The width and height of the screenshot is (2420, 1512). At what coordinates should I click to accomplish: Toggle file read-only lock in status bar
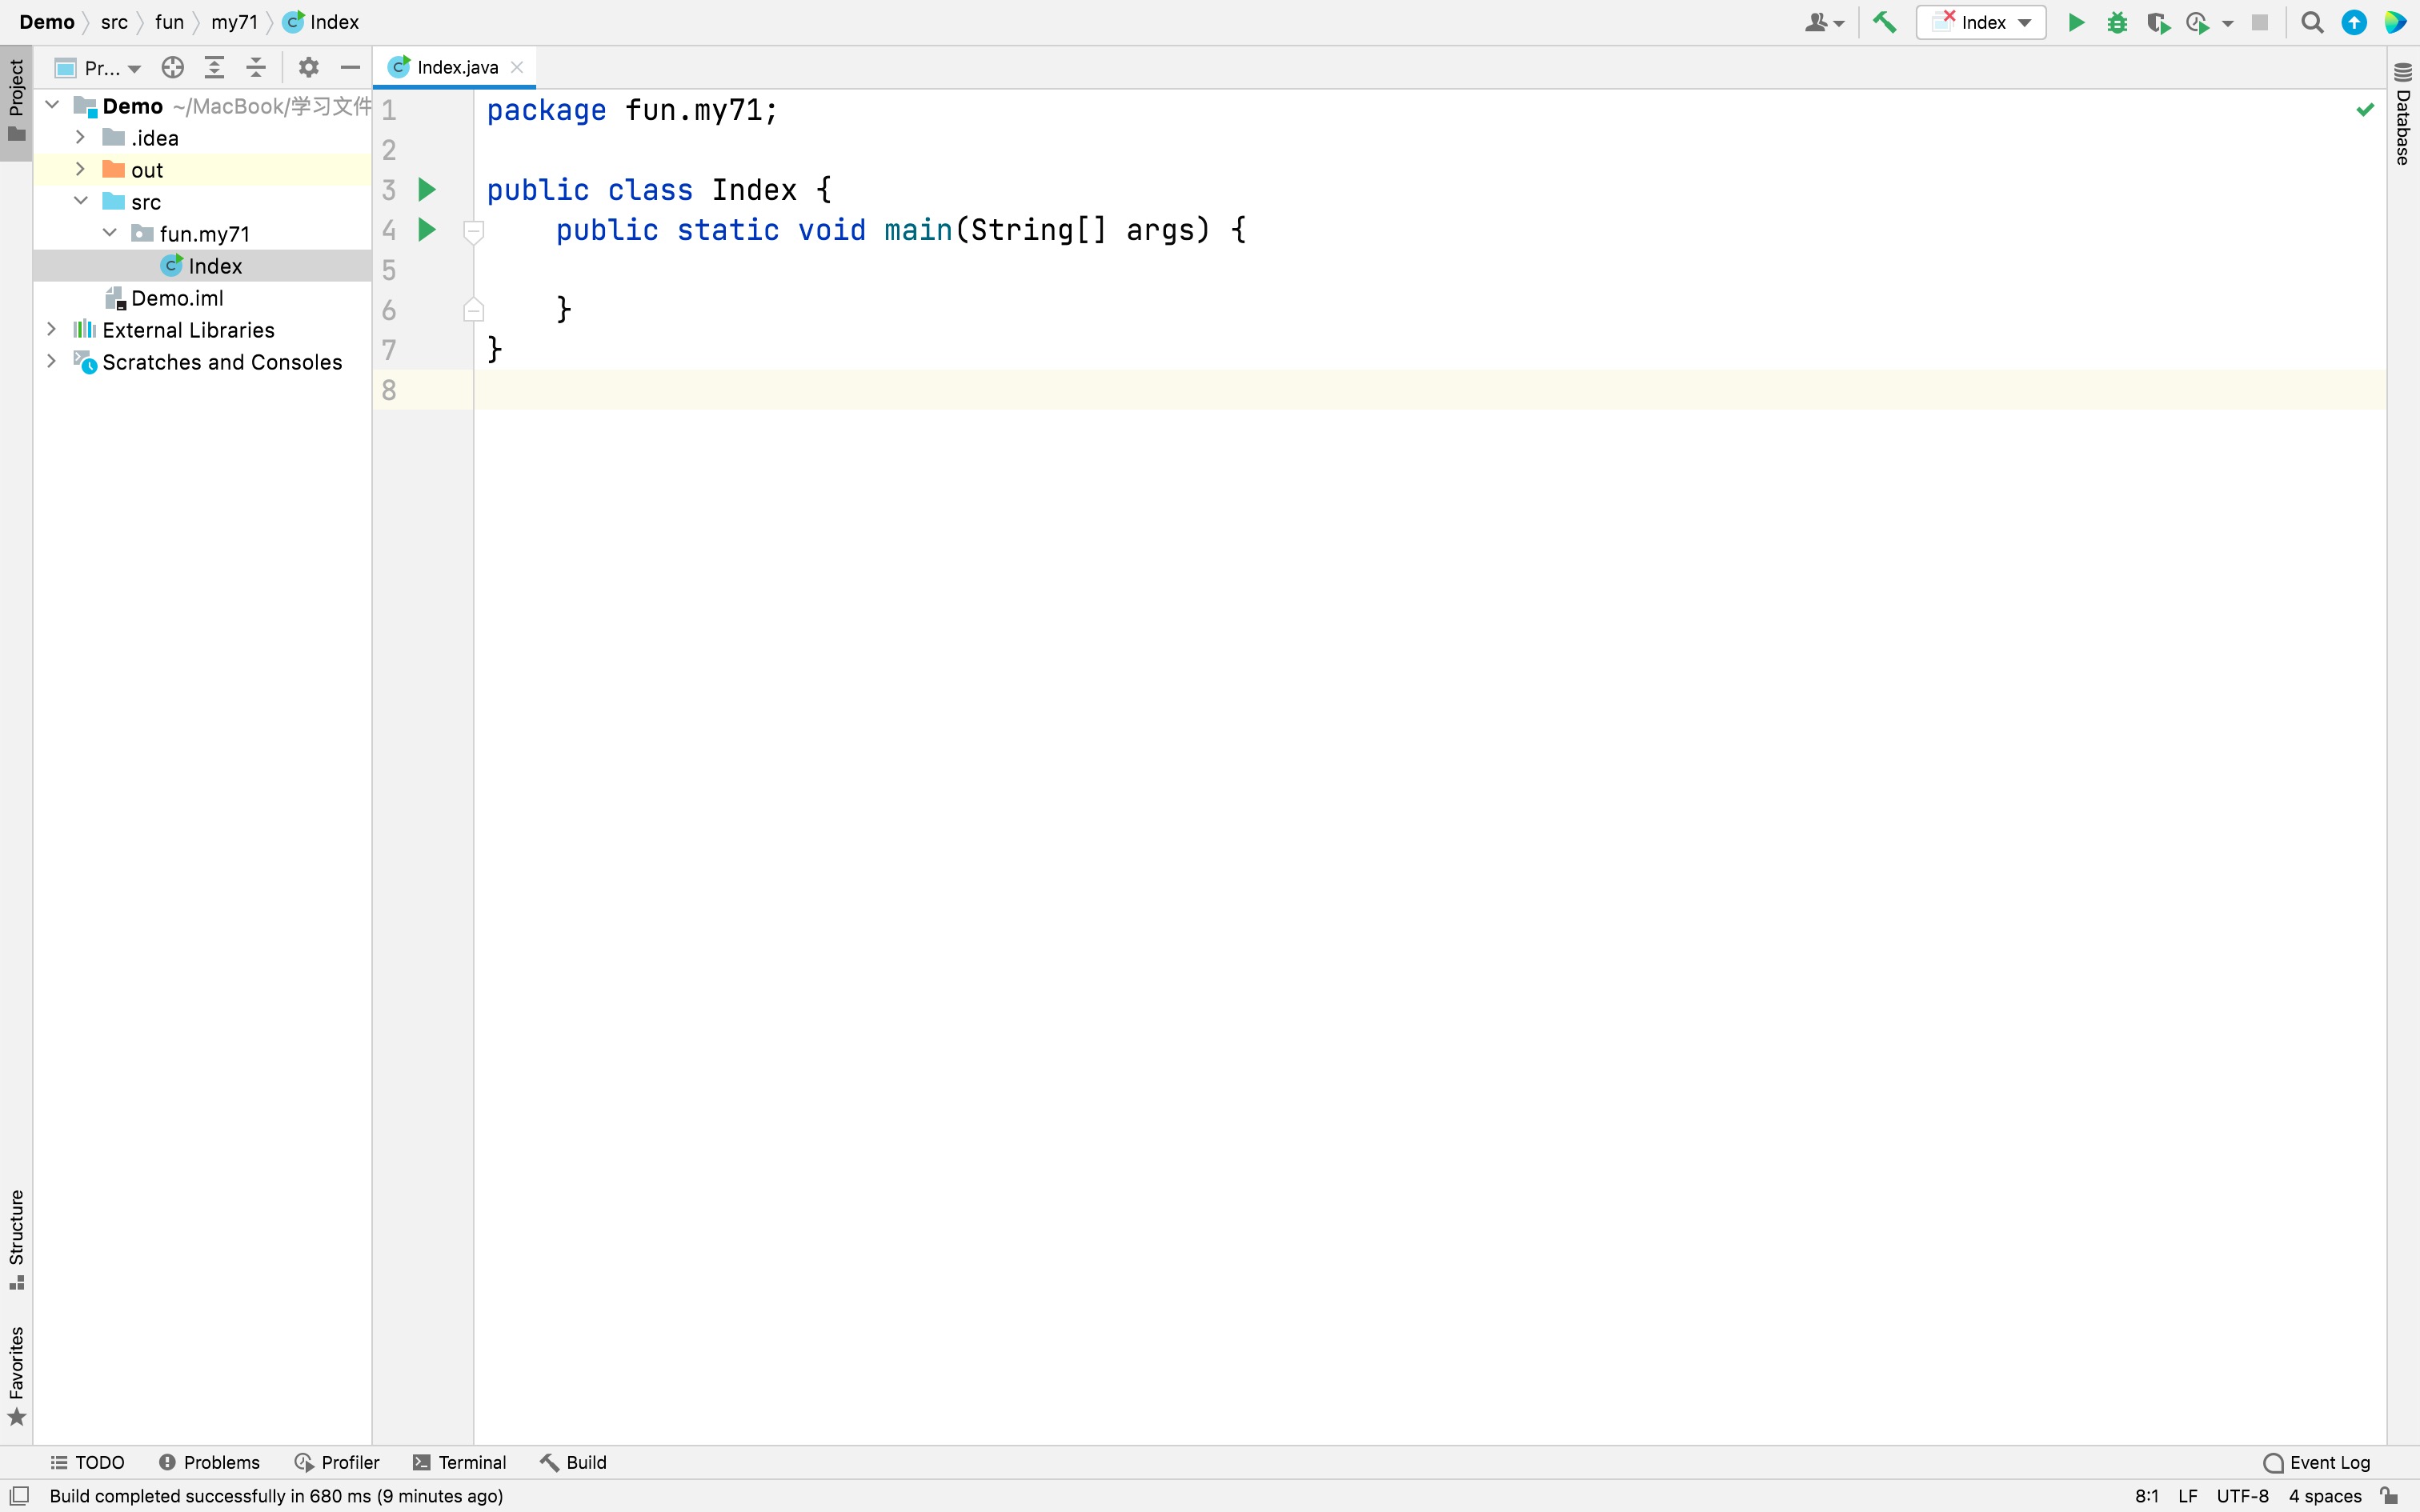point(2389,1495)
